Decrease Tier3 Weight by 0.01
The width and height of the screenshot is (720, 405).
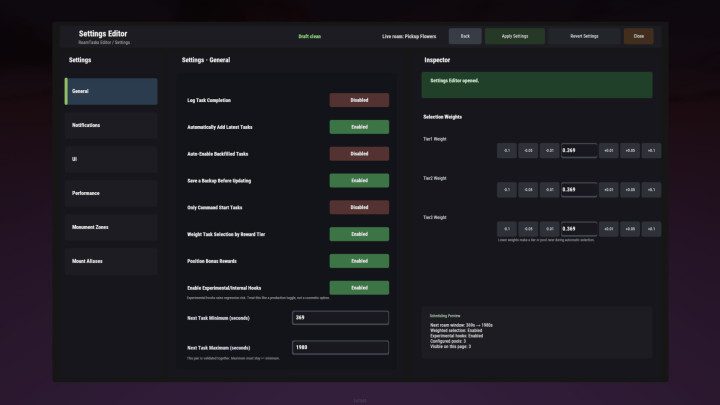tap(550, 229)
